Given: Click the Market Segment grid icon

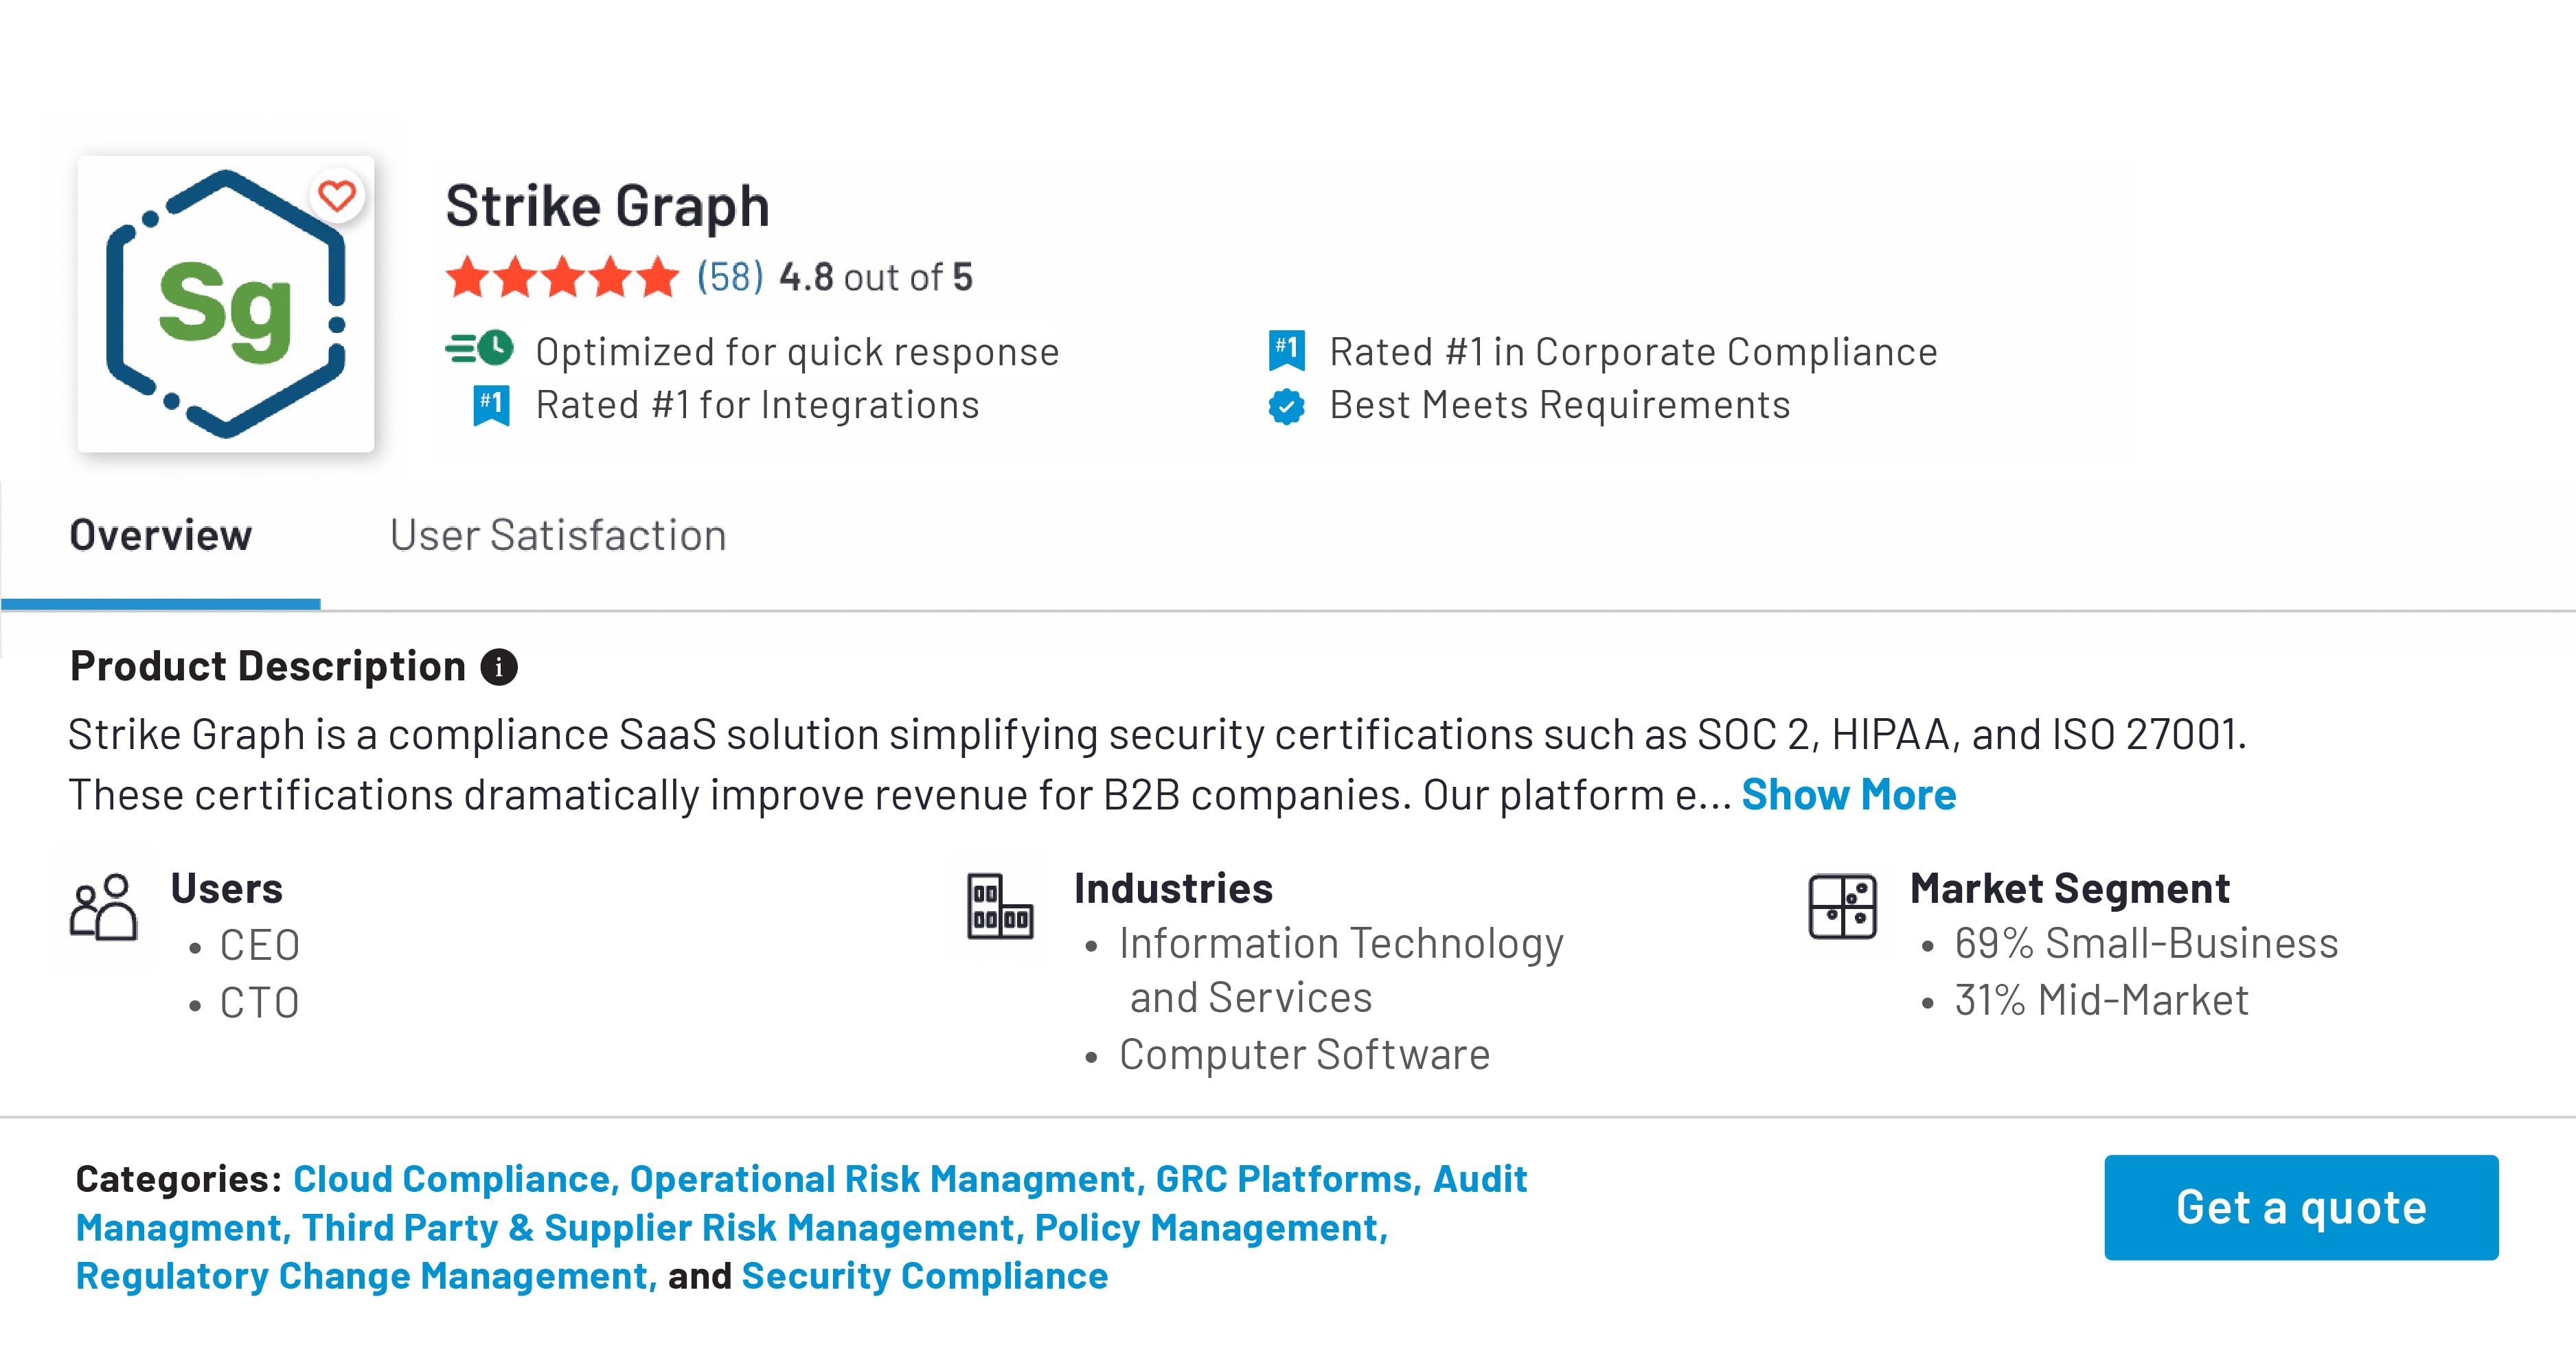Looking at the screenshot, I should click(x=1842, y=907).
